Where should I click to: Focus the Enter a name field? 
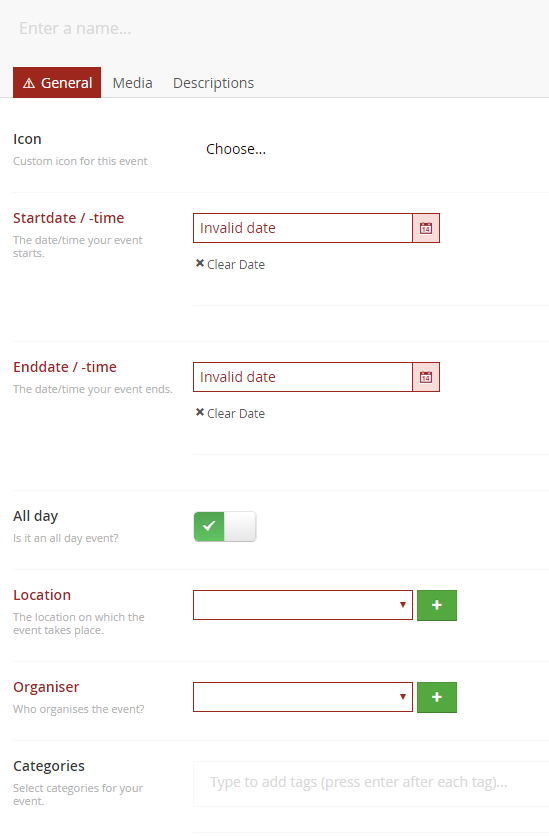pos(274,28)
